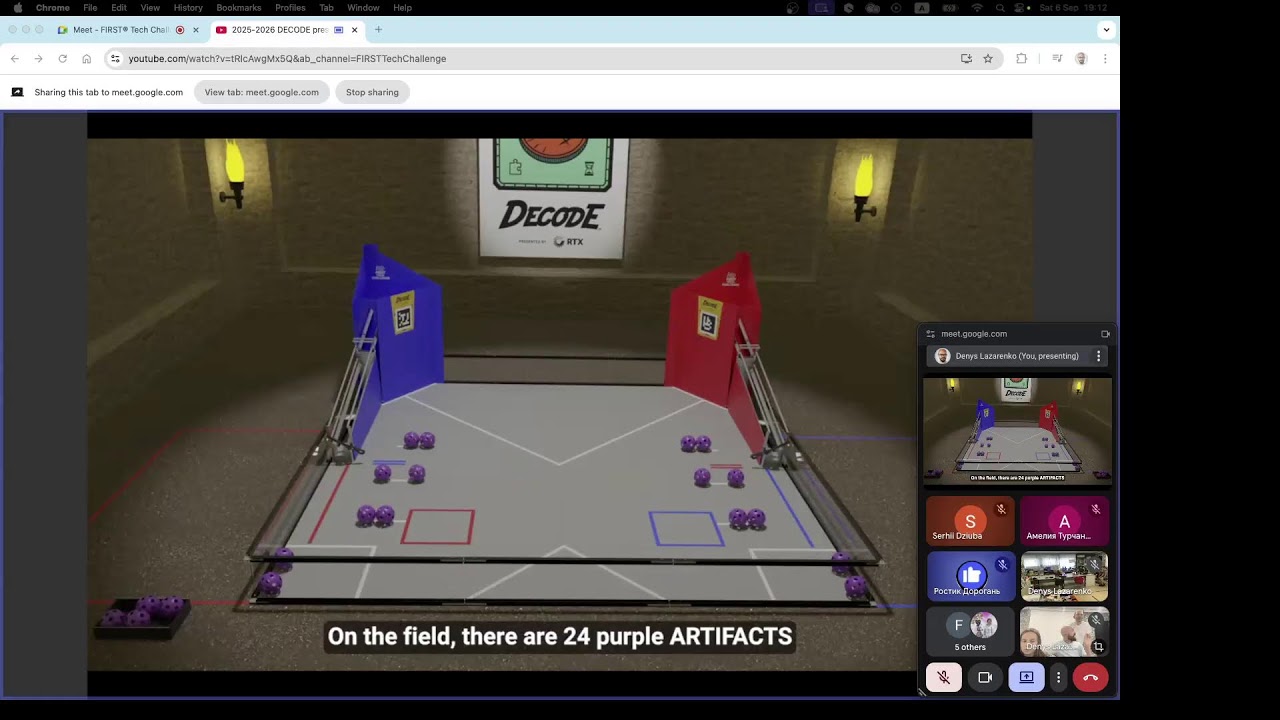
Task: Open more options in Meet control bar
Action: [x=1058, y=677]
